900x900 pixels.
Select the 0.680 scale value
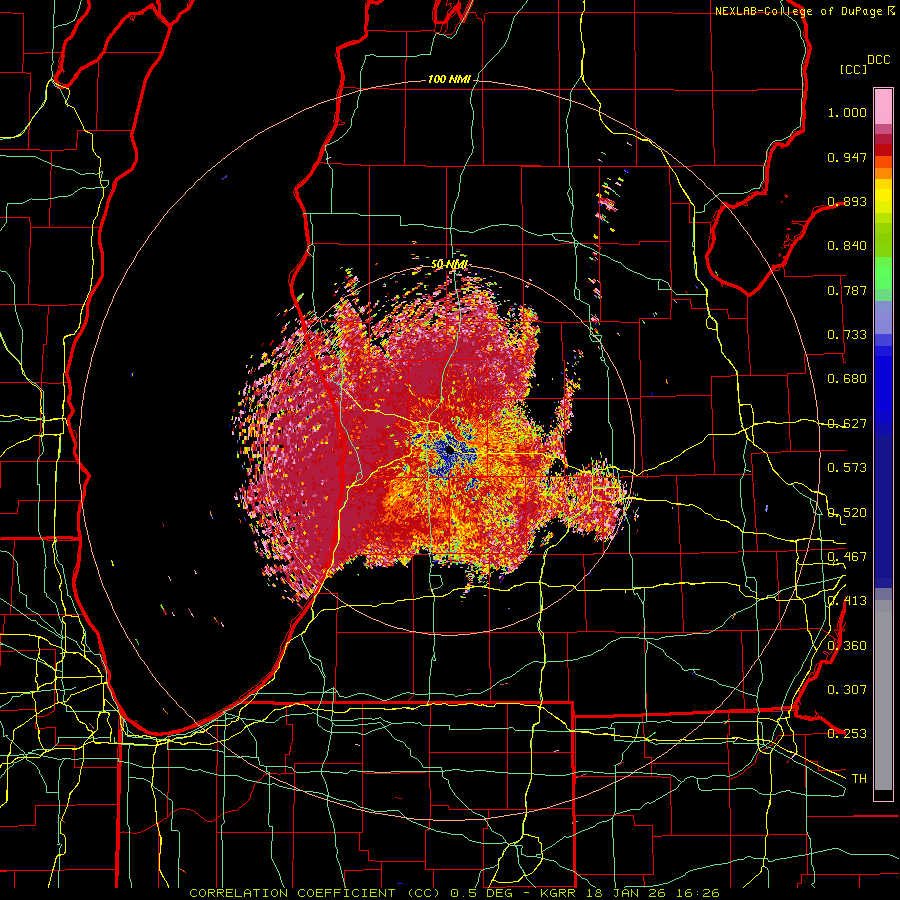point(847,379)
